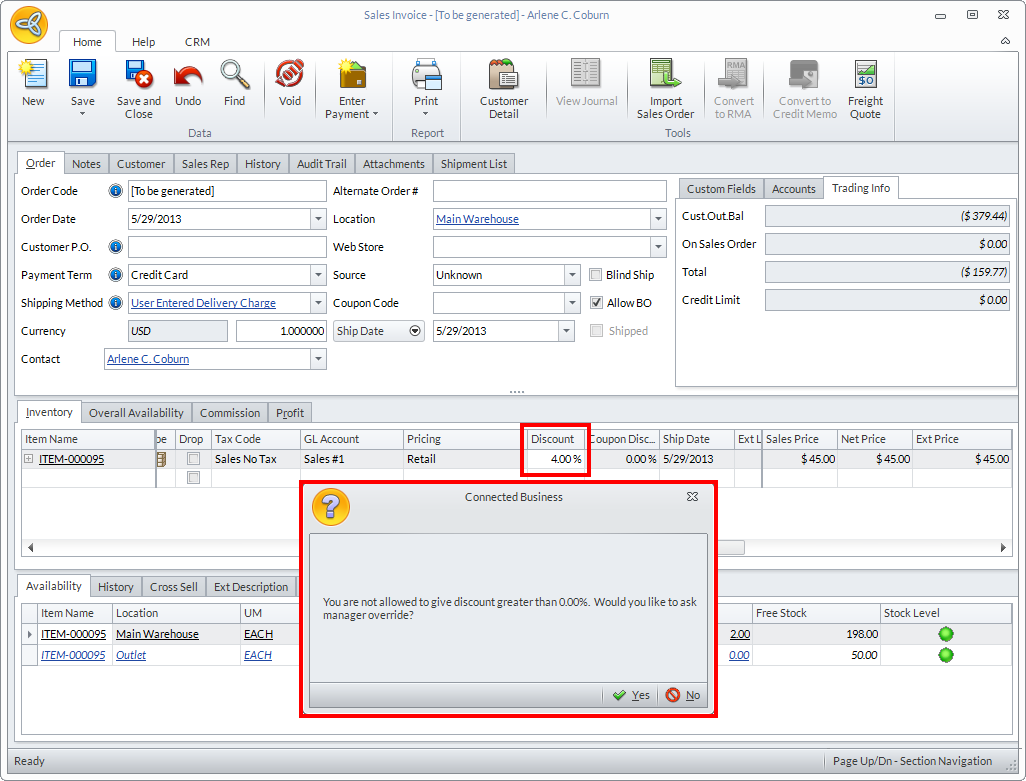
Task: Switch to the Sales Rep tab
Action: coord(205,164)
